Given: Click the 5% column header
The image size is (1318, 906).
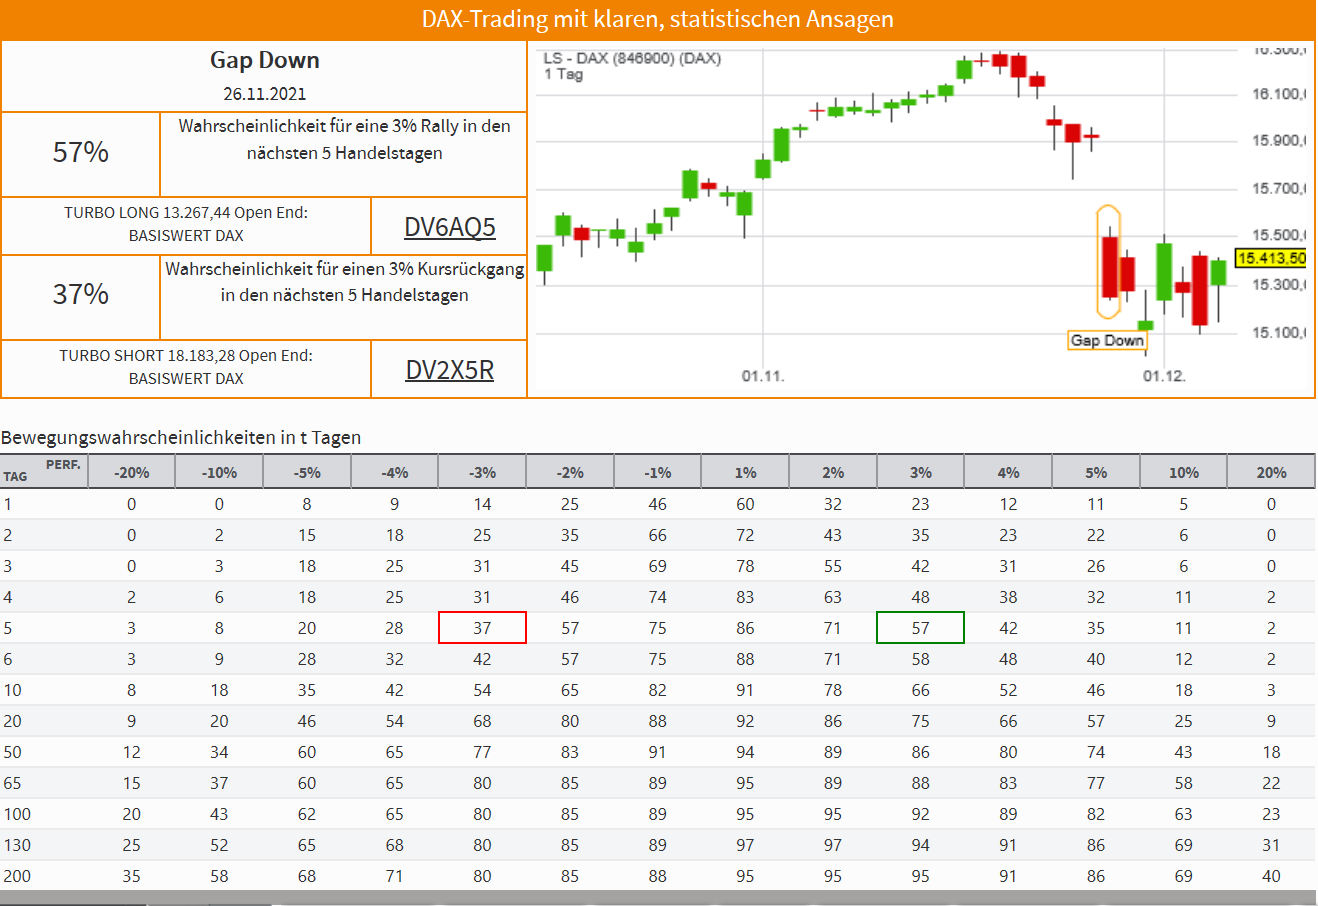Looking at the screenshot, I should (x=1096, y=473).
